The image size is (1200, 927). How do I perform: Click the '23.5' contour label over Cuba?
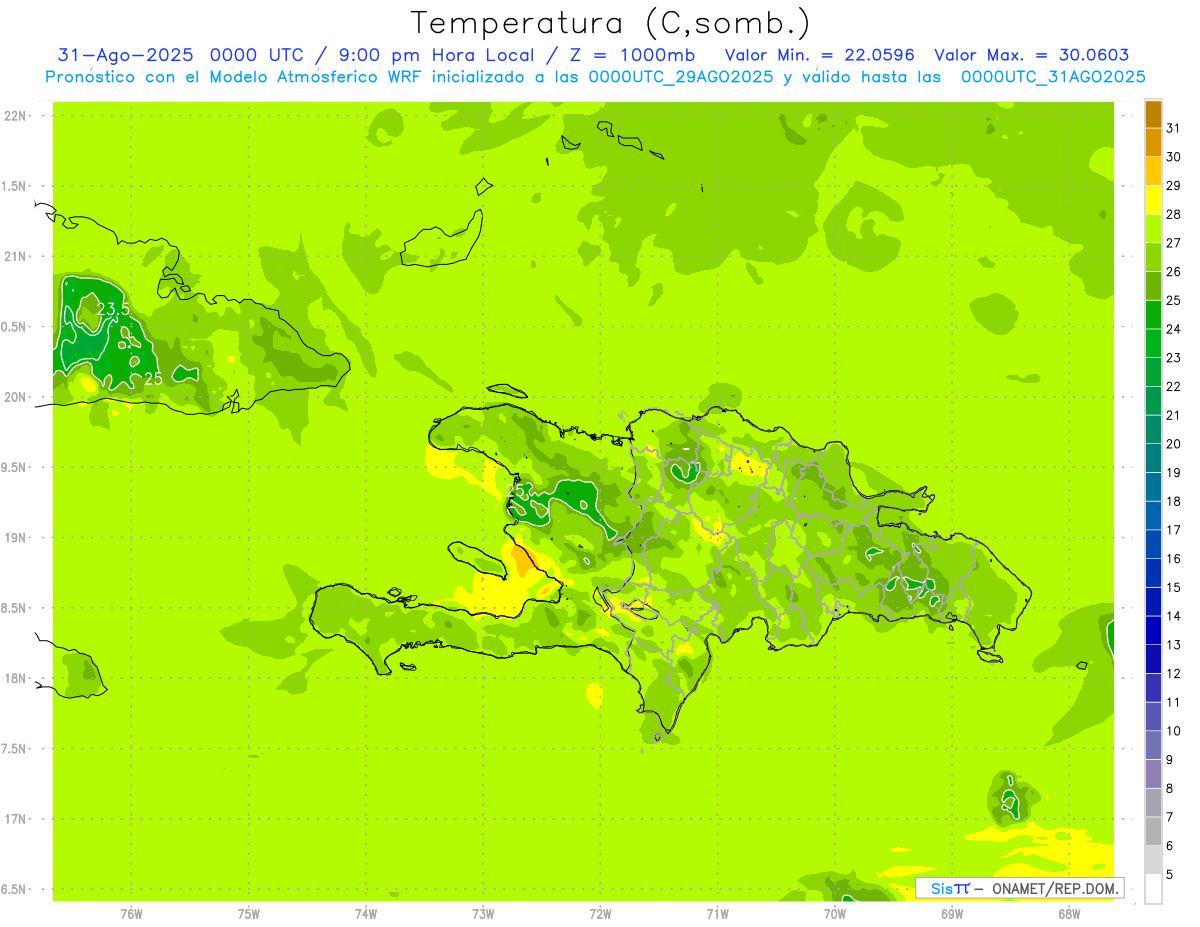[x=113, y=310]
